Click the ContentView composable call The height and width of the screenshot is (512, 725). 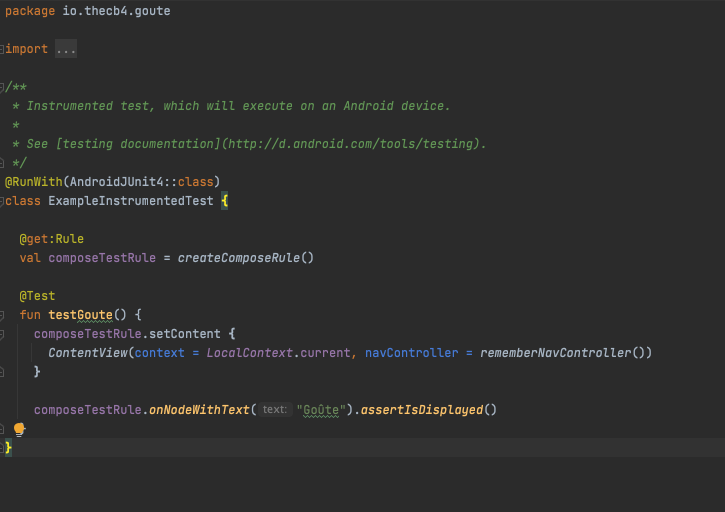[88, 353]
